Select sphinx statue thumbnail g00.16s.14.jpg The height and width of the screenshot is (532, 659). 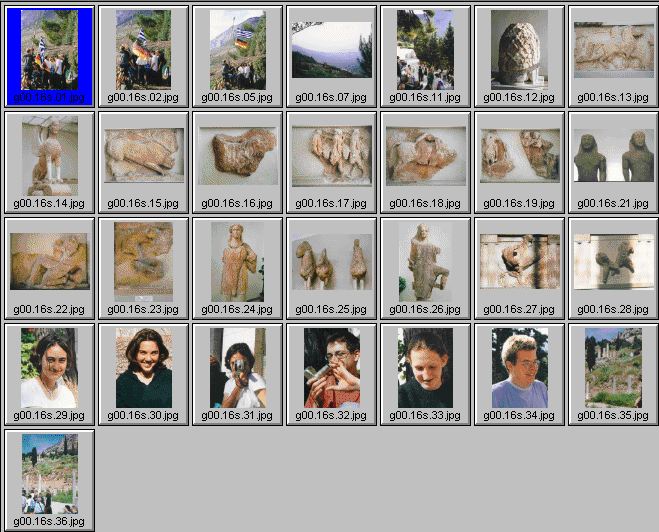[49, 157]
